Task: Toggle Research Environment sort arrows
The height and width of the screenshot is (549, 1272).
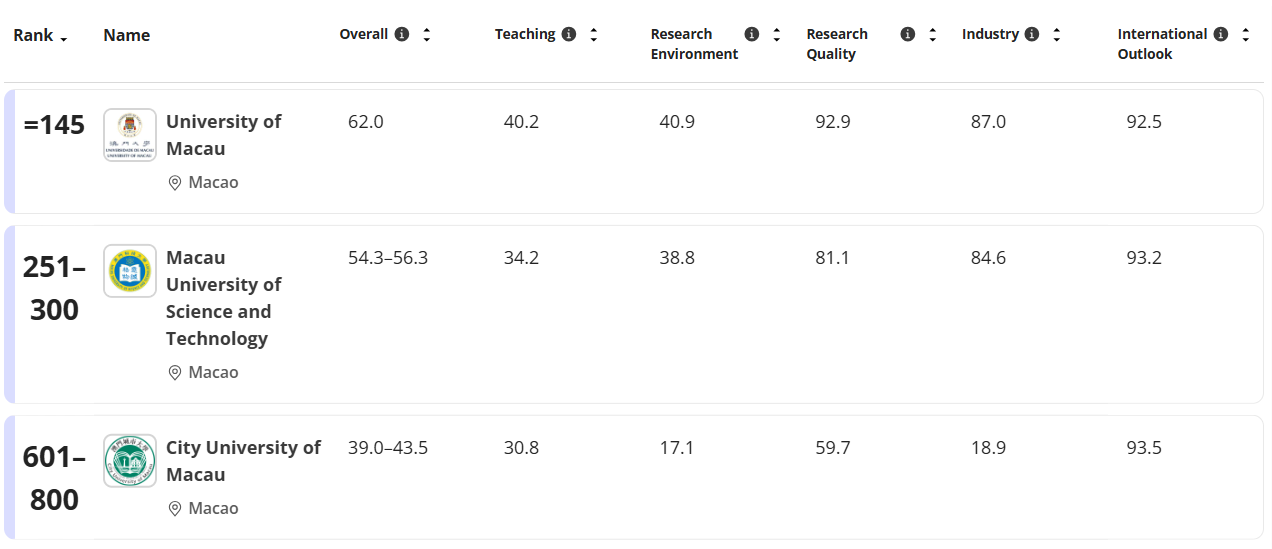Action: click(x=777, y=34)
